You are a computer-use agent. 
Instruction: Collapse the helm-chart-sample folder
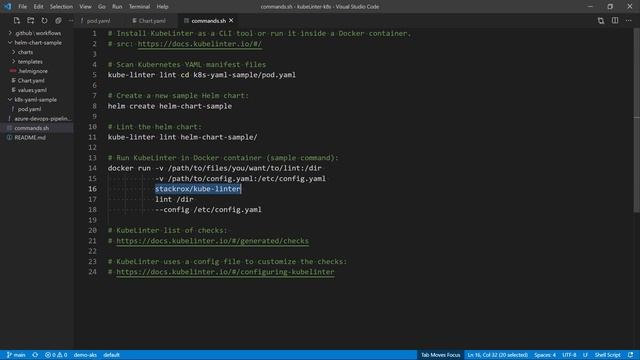(38, 42)
